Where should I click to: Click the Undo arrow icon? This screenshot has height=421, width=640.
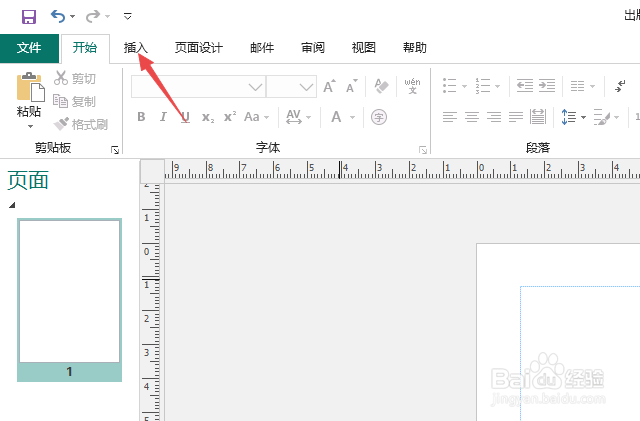click(58, 16)
